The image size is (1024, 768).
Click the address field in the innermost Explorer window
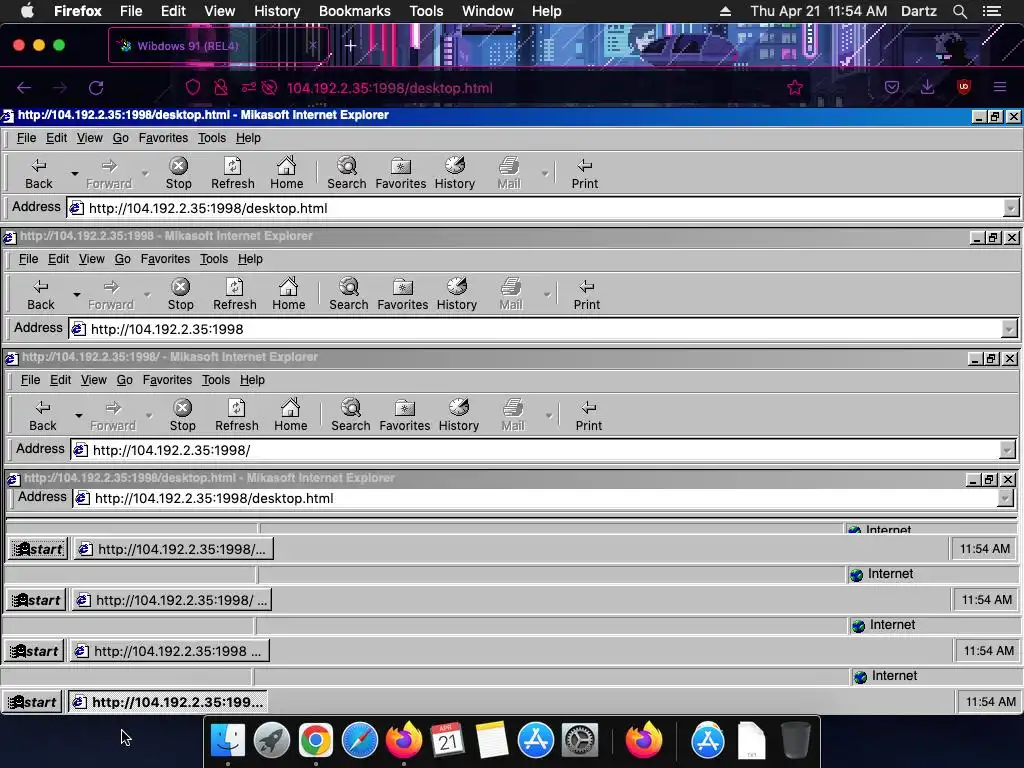535,498
